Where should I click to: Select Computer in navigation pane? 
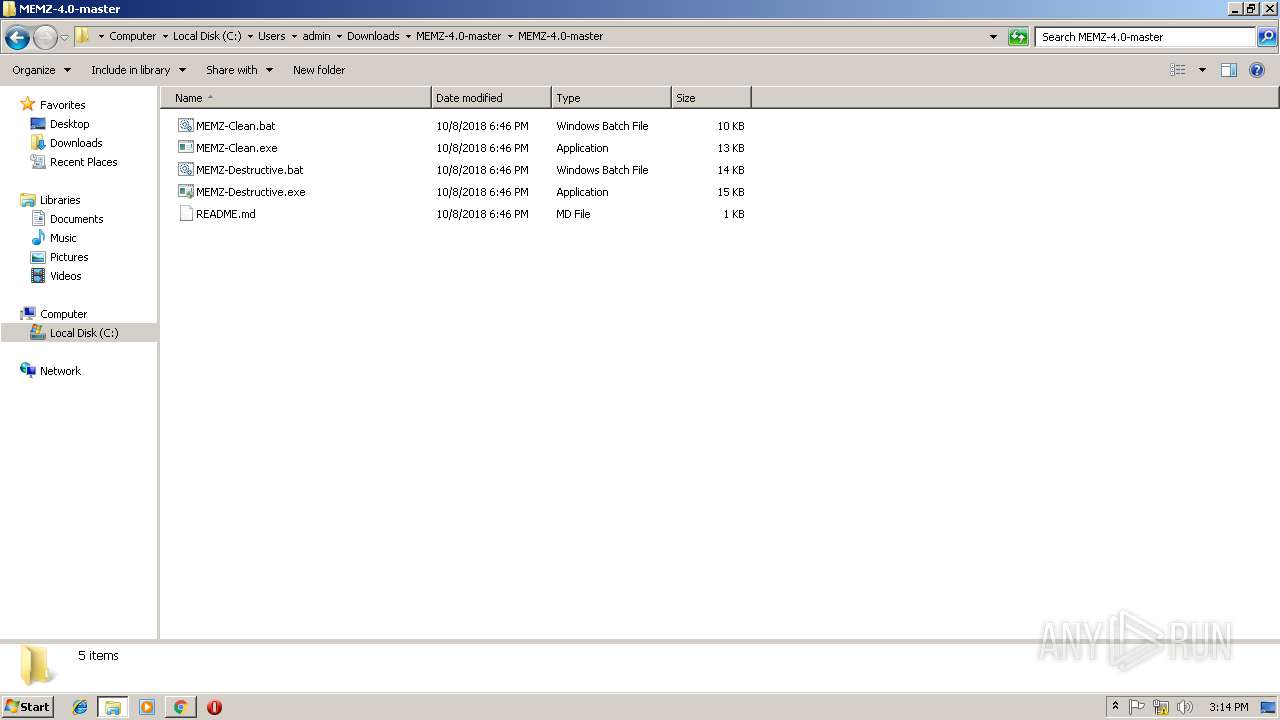point(63,314)
